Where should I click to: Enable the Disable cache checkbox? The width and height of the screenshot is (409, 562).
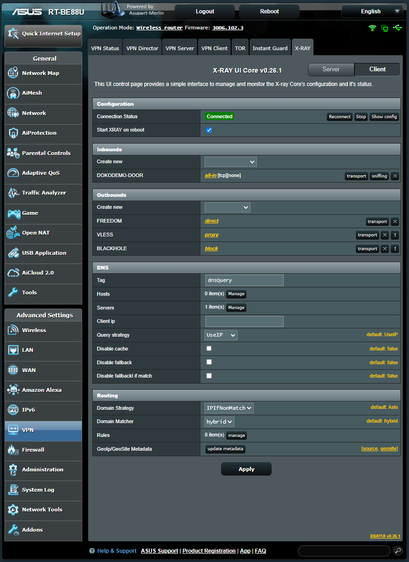tap(209, 348)
